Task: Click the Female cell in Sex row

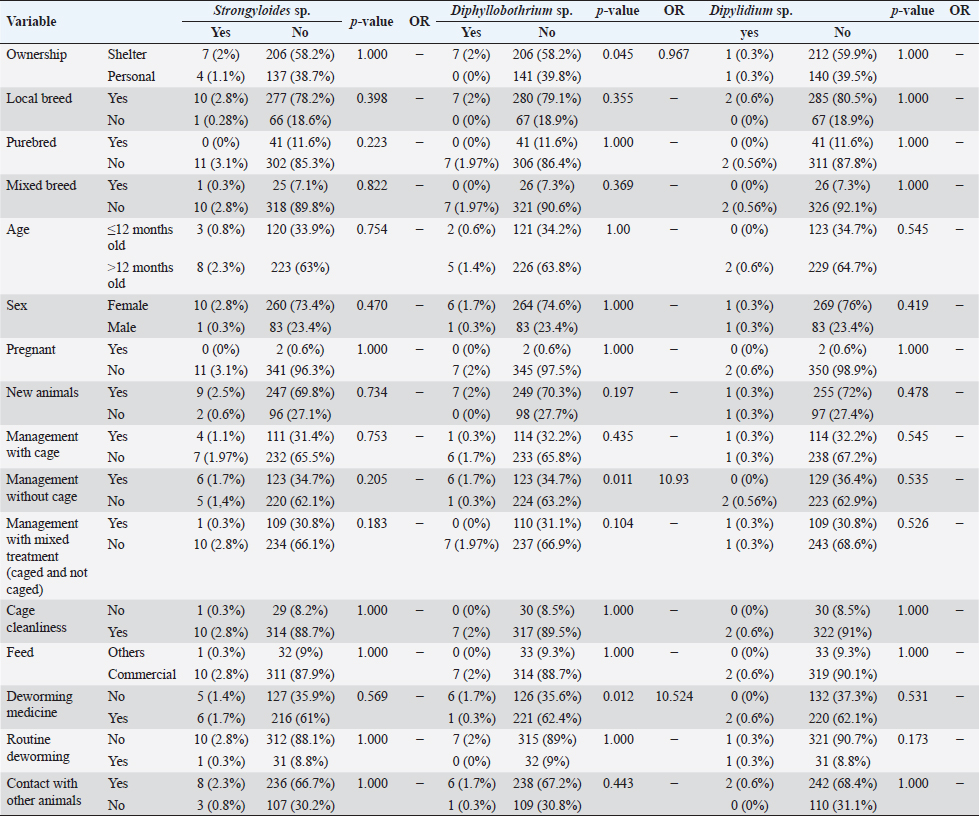Action: (x=127, y=306)
